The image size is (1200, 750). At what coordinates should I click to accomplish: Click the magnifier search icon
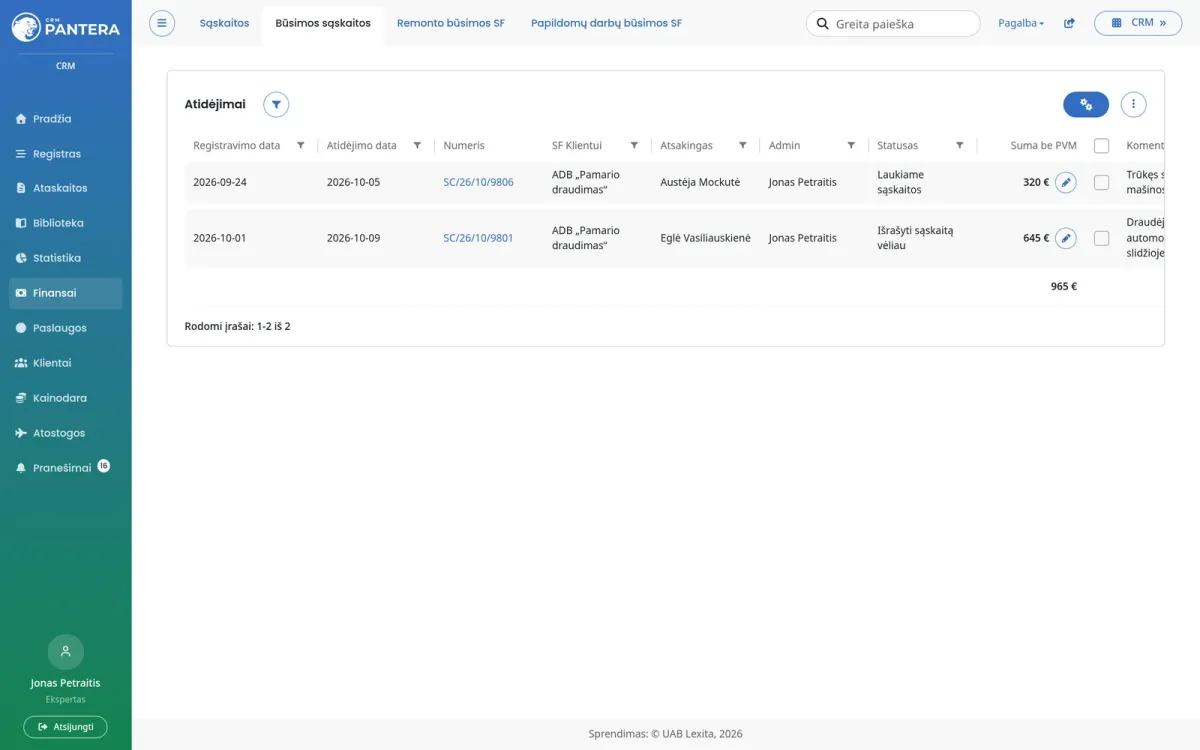tap(823, 23)
